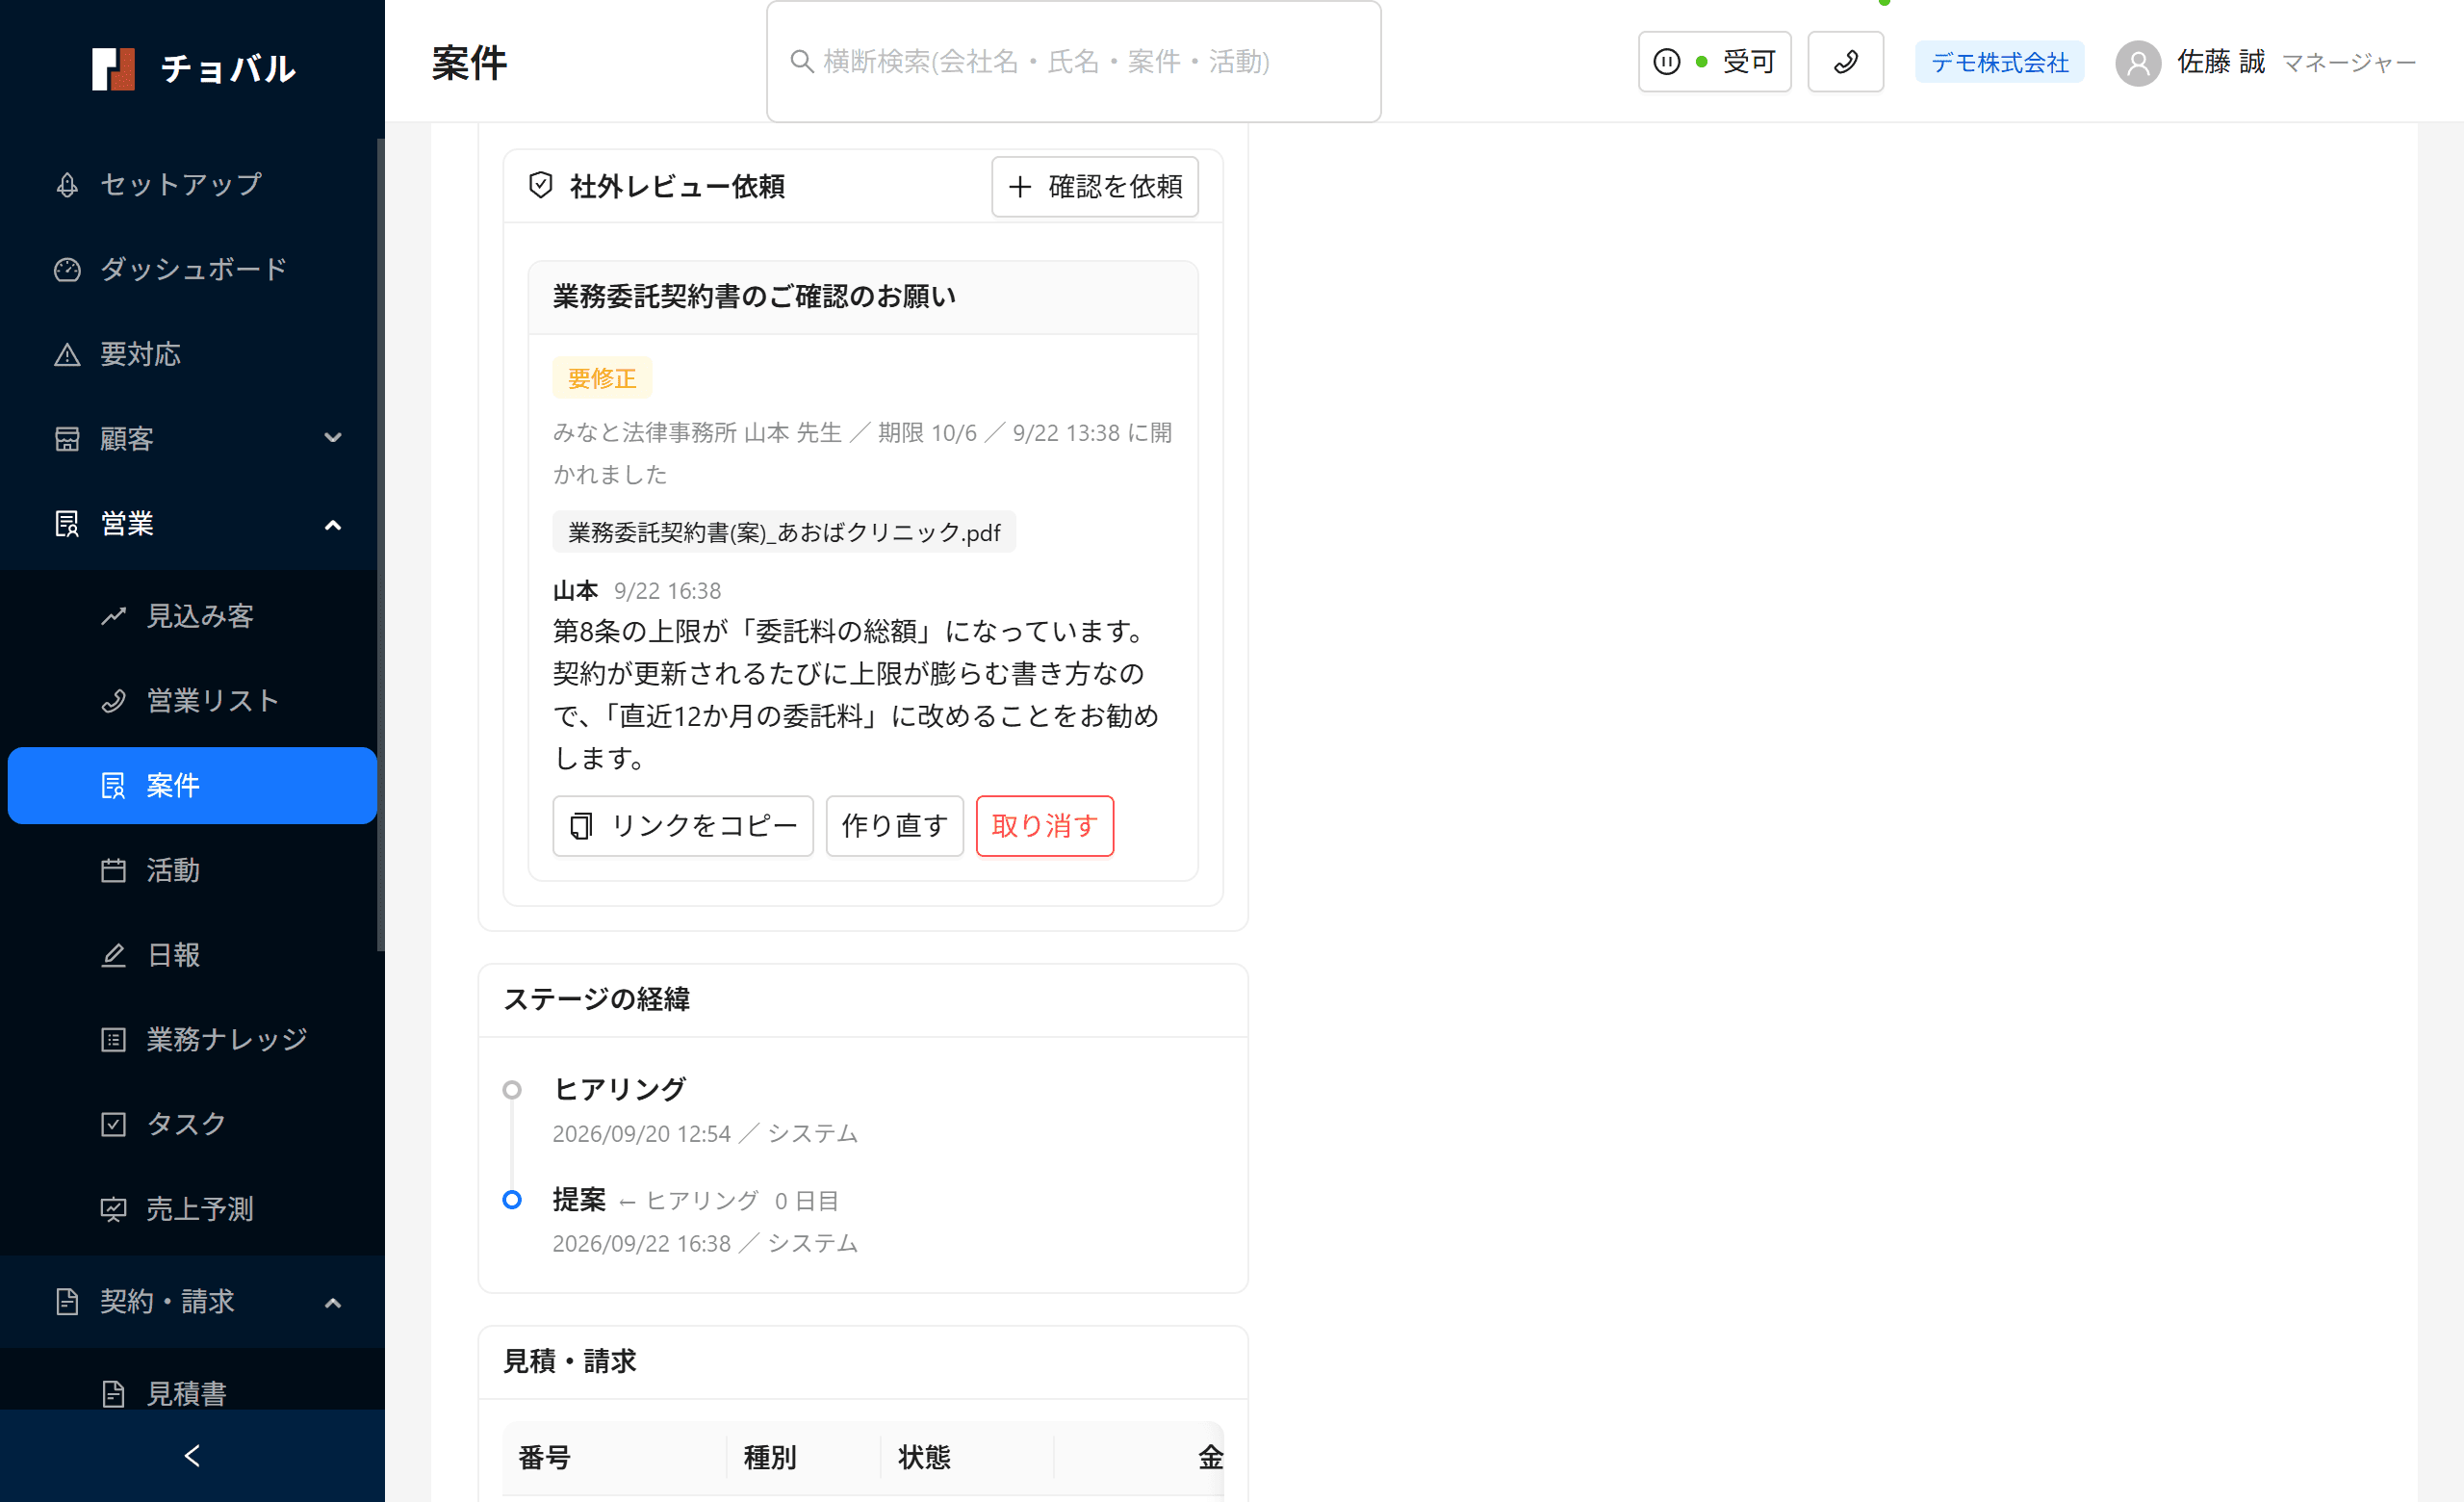Click the ステージの経緯 heading
Image resolution: width=2464 pixels, height=1502 pixels.
pyautogui.click(x=597, y=999)
